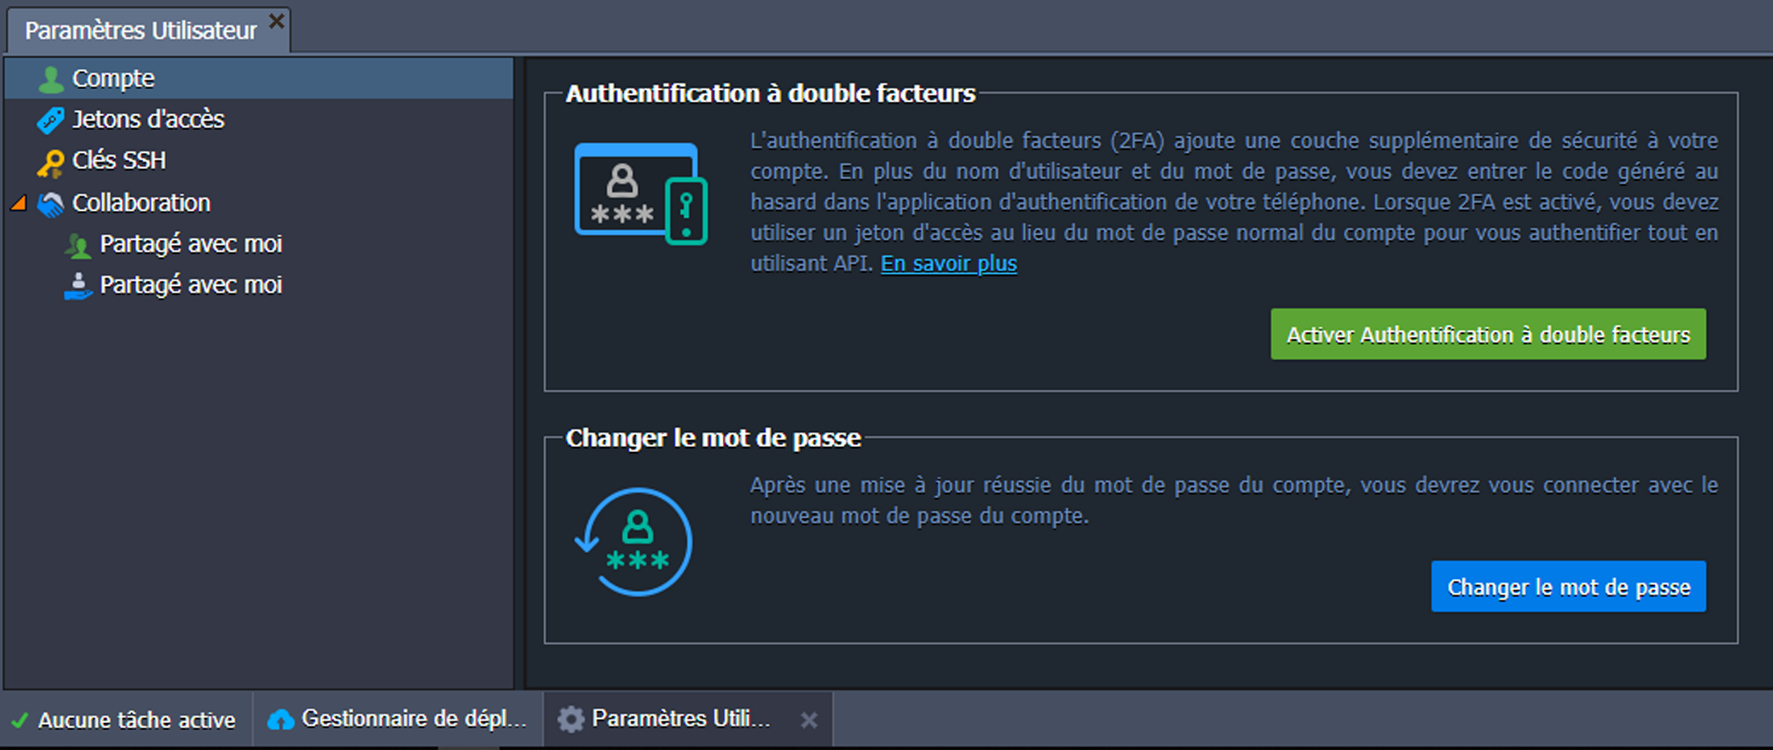
Task: Open the Gestionnaire de dépl... bottom tab
Action: (x=413, y=719)
